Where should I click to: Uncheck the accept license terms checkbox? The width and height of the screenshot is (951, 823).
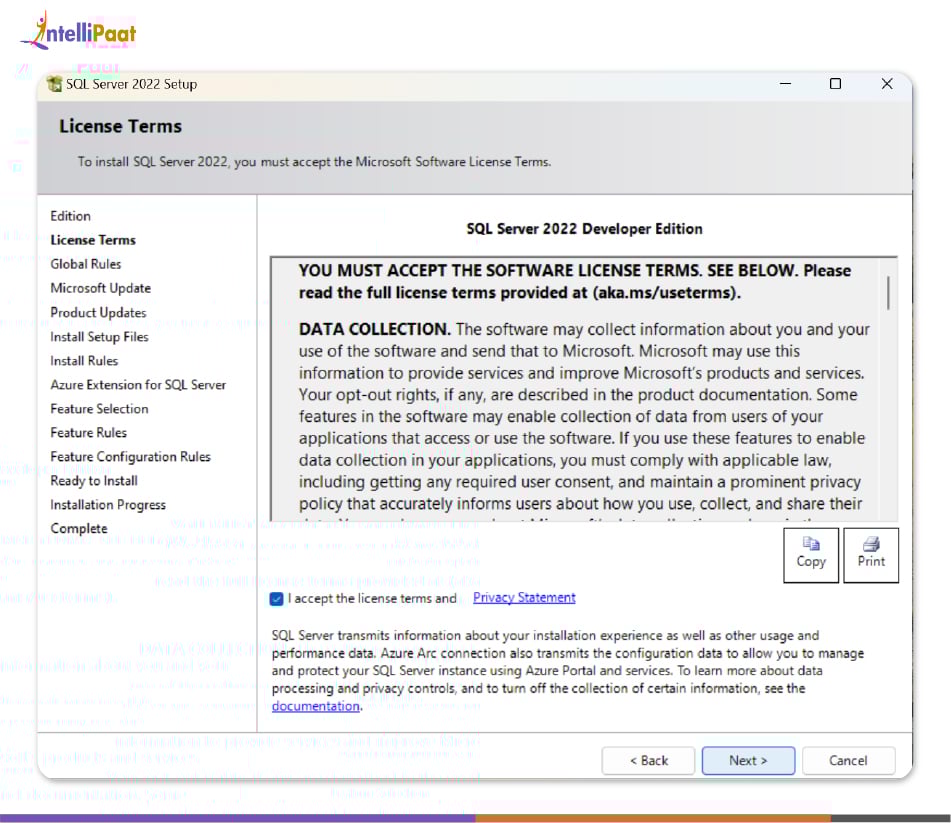276,599
